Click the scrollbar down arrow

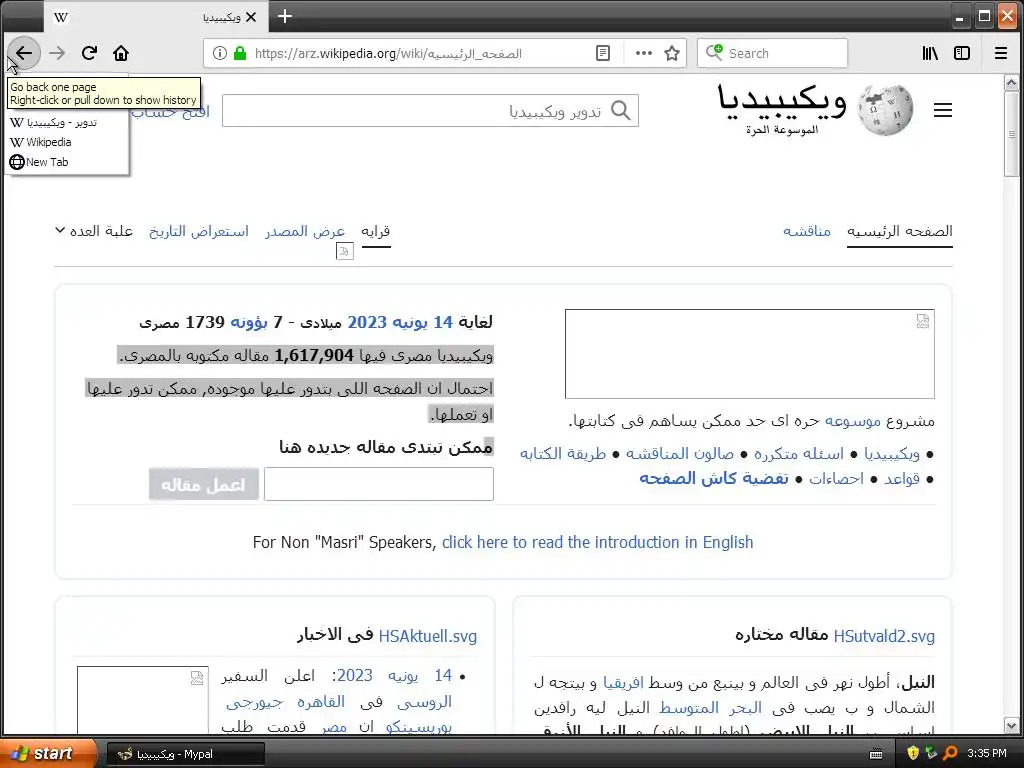[1011, 726]
